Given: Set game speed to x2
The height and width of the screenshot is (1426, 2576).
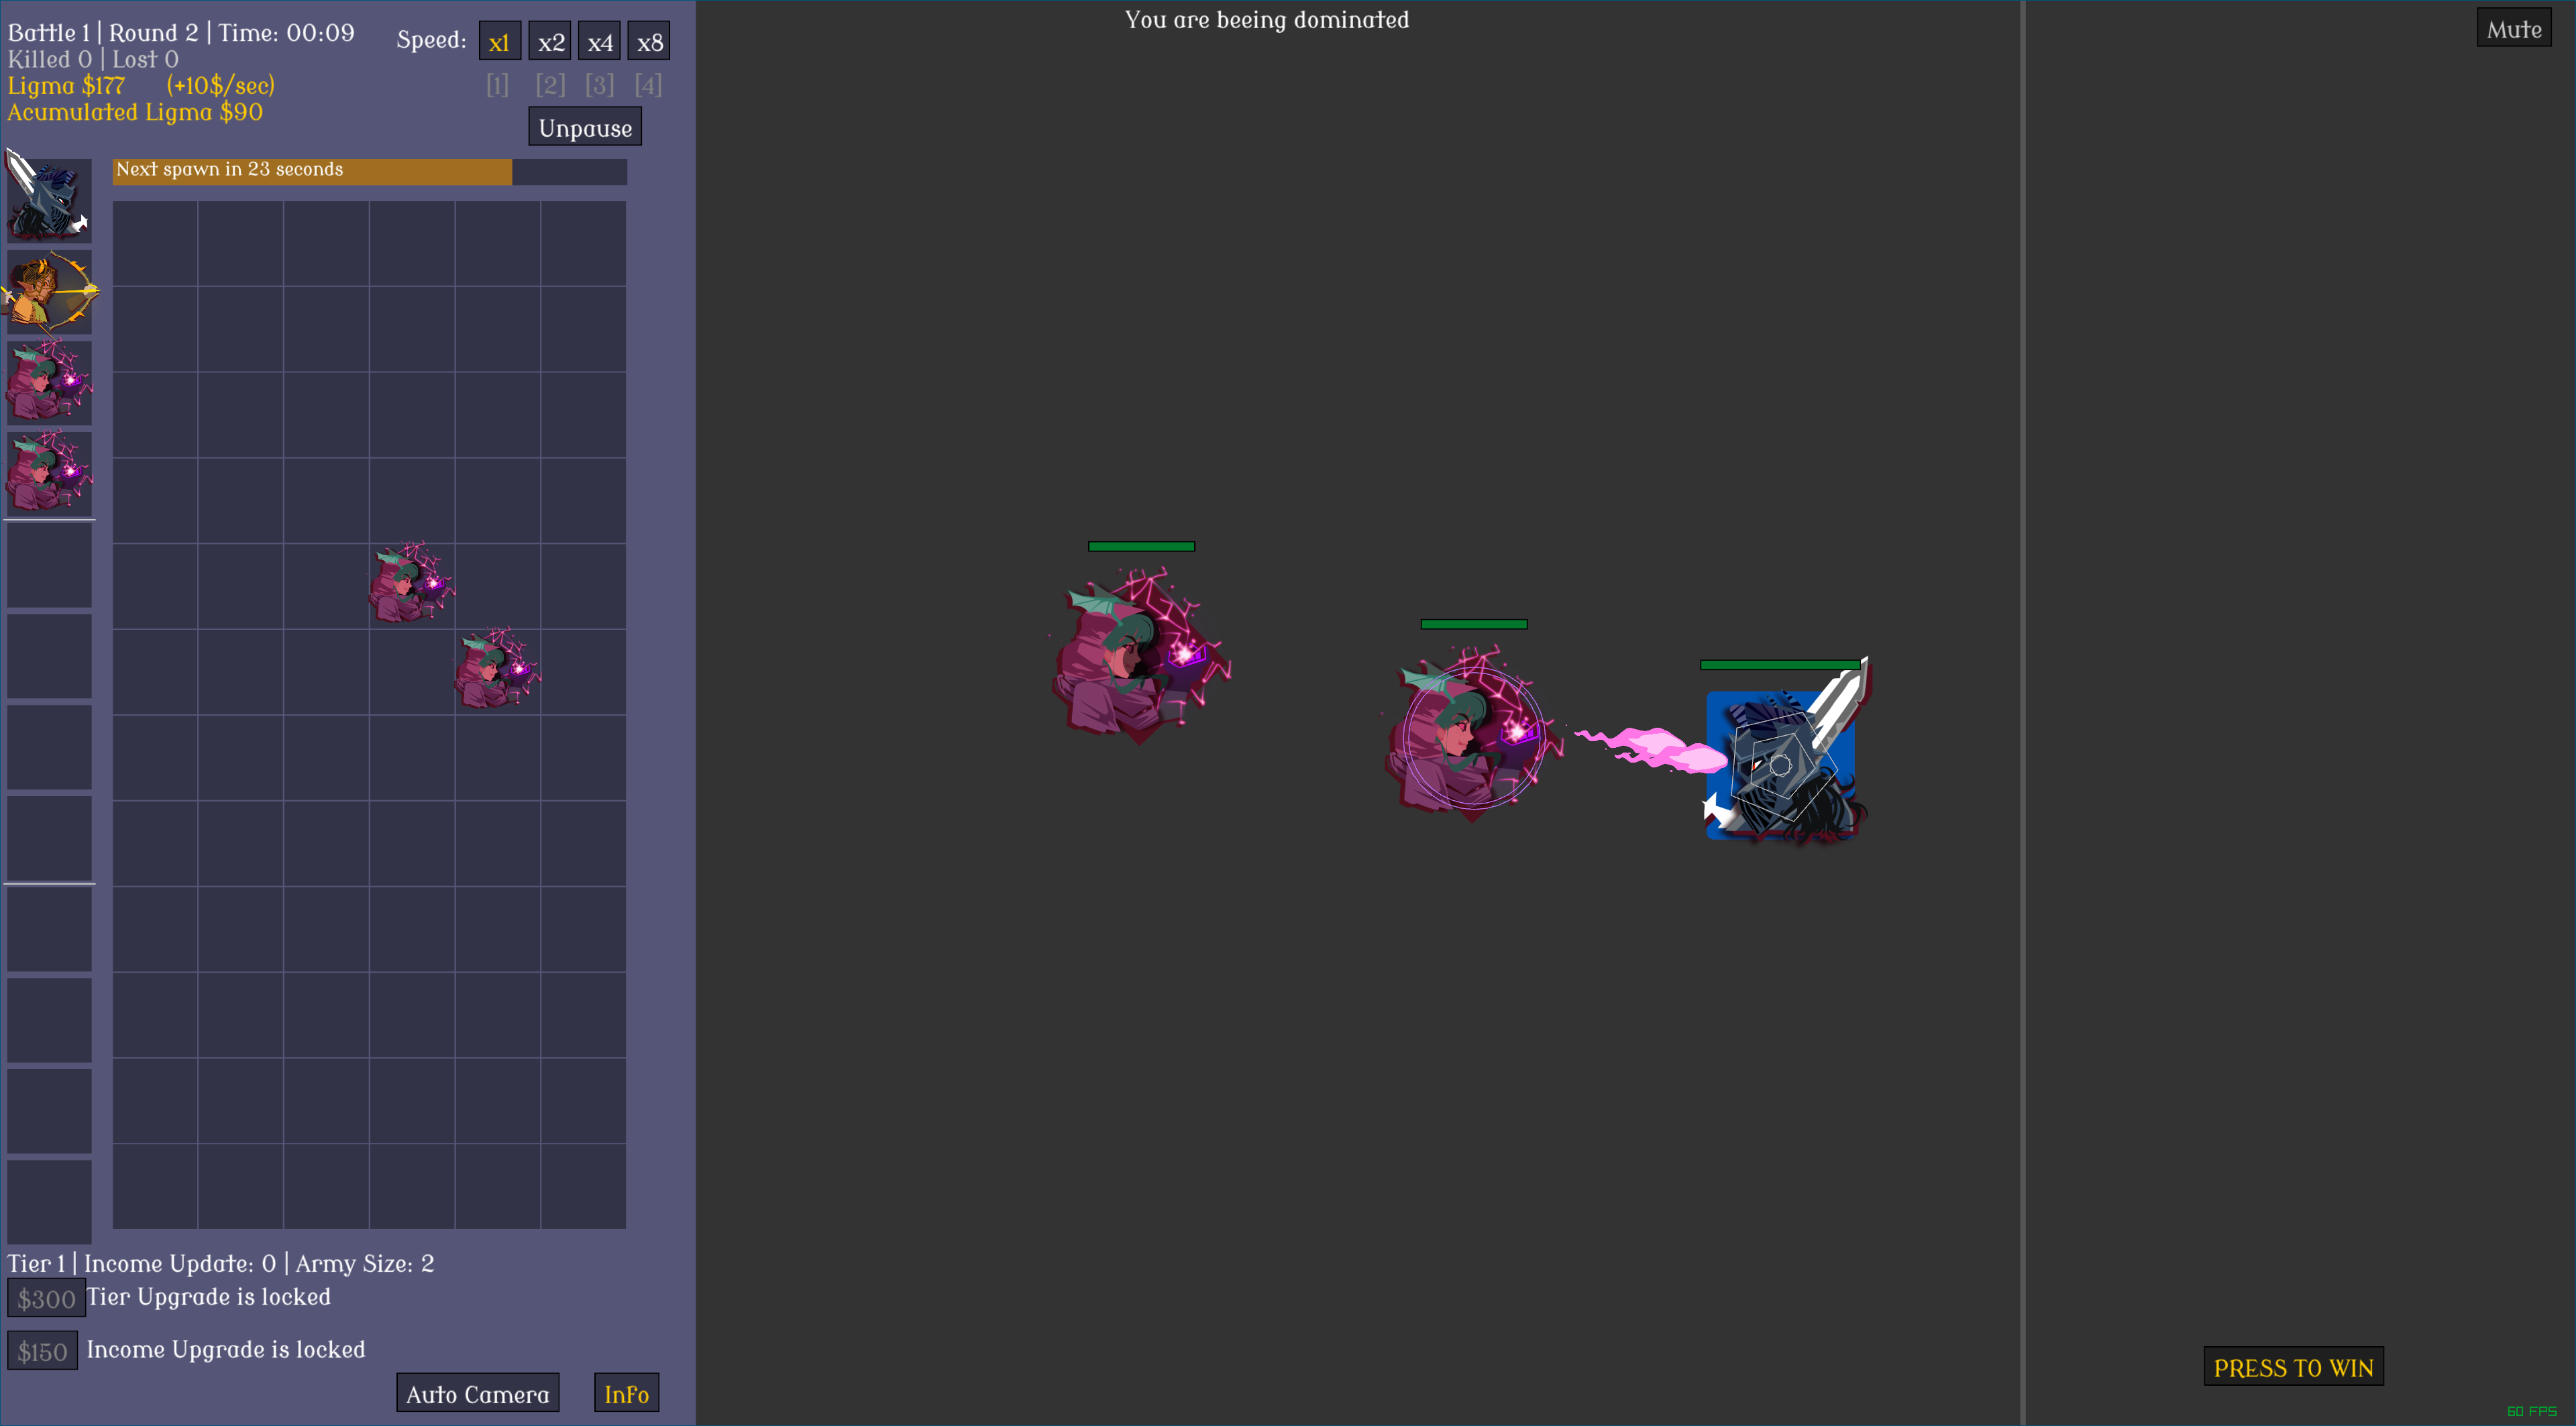Looking at the screenshot, I should pyautogui.click(x=550, y=42).
